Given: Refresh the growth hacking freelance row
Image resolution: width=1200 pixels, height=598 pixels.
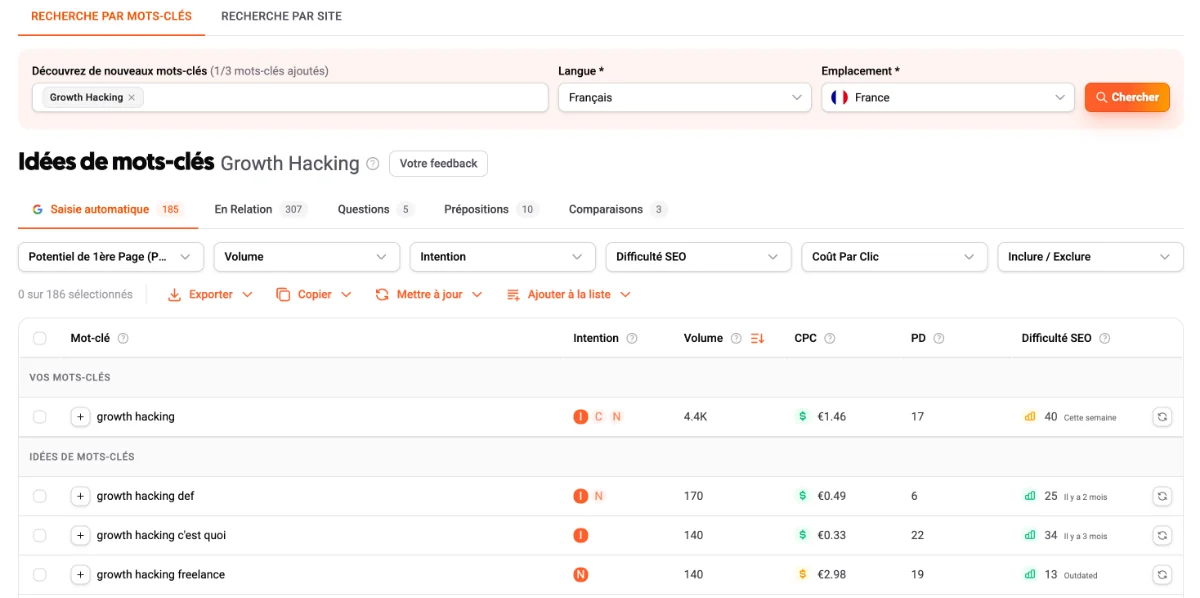Looking at the screenshot, I should click(1162, 575).
